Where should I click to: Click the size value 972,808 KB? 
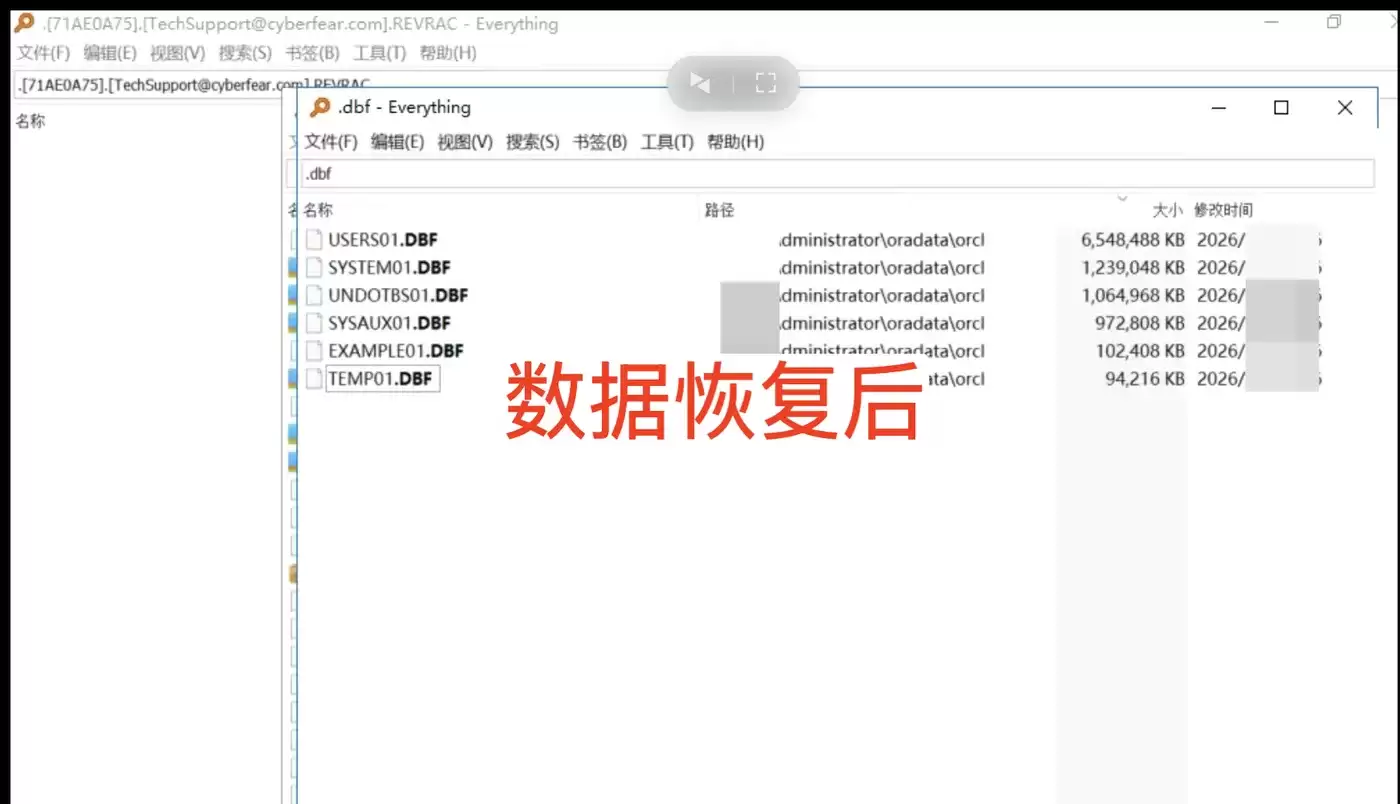tap(1140, 323)
